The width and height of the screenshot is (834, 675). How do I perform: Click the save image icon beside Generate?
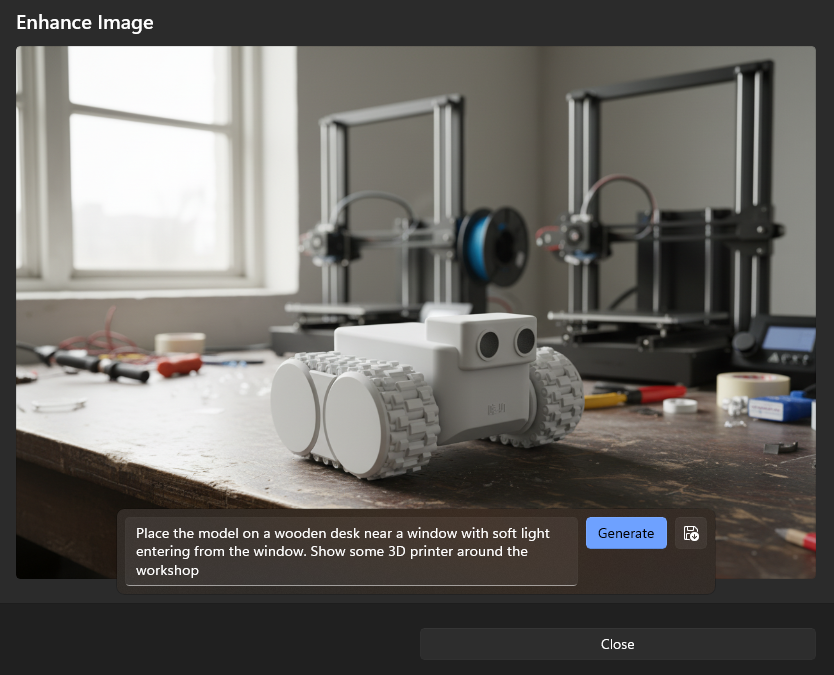[x=691, y=534]
